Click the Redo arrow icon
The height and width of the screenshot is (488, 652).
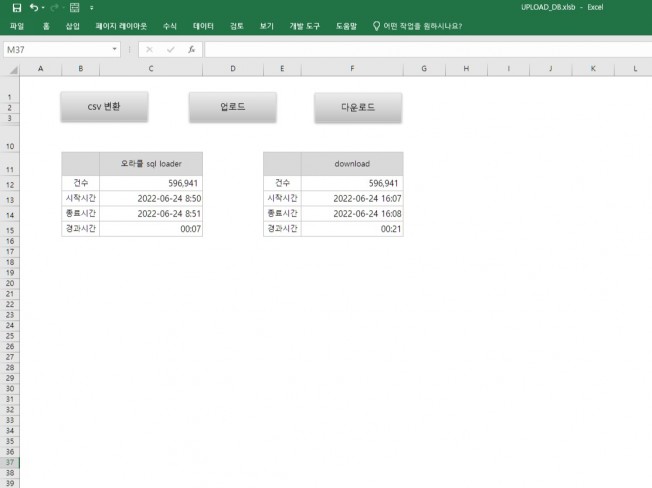(54, 7)
